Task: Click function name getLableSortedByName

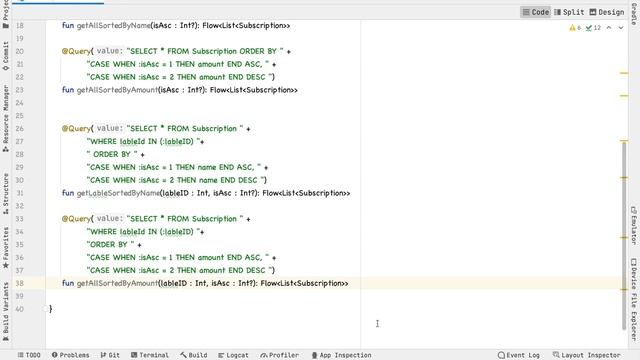Action: coord(118,193)
